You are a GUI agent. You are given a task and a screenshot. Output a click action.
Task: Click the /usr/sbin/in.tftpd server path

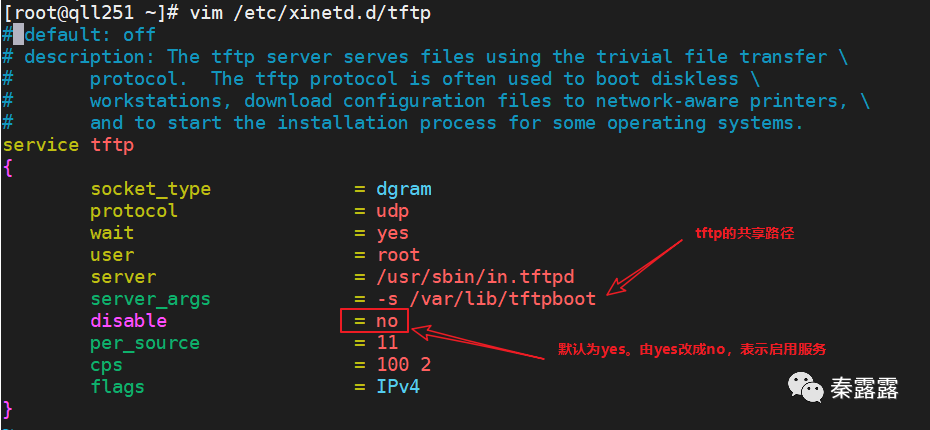(476, 277)
